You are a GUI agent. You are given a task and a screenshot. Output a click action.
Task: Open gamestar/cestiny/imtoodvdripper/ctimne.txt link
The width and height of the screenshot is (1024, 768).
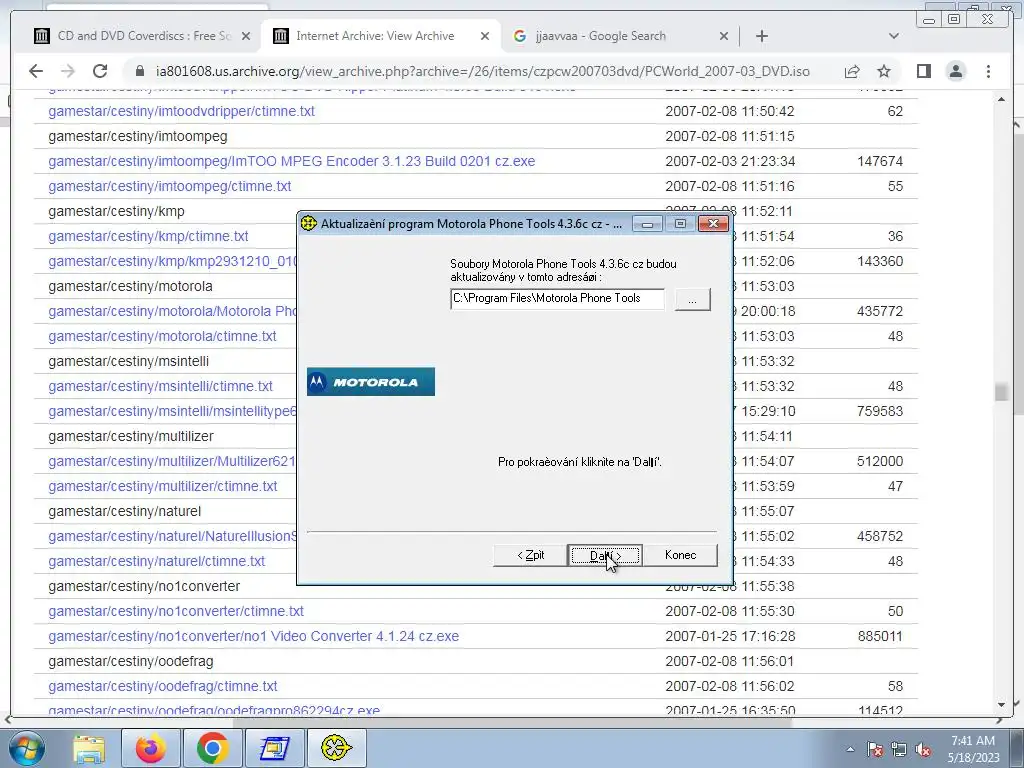(x=181, y=111)
